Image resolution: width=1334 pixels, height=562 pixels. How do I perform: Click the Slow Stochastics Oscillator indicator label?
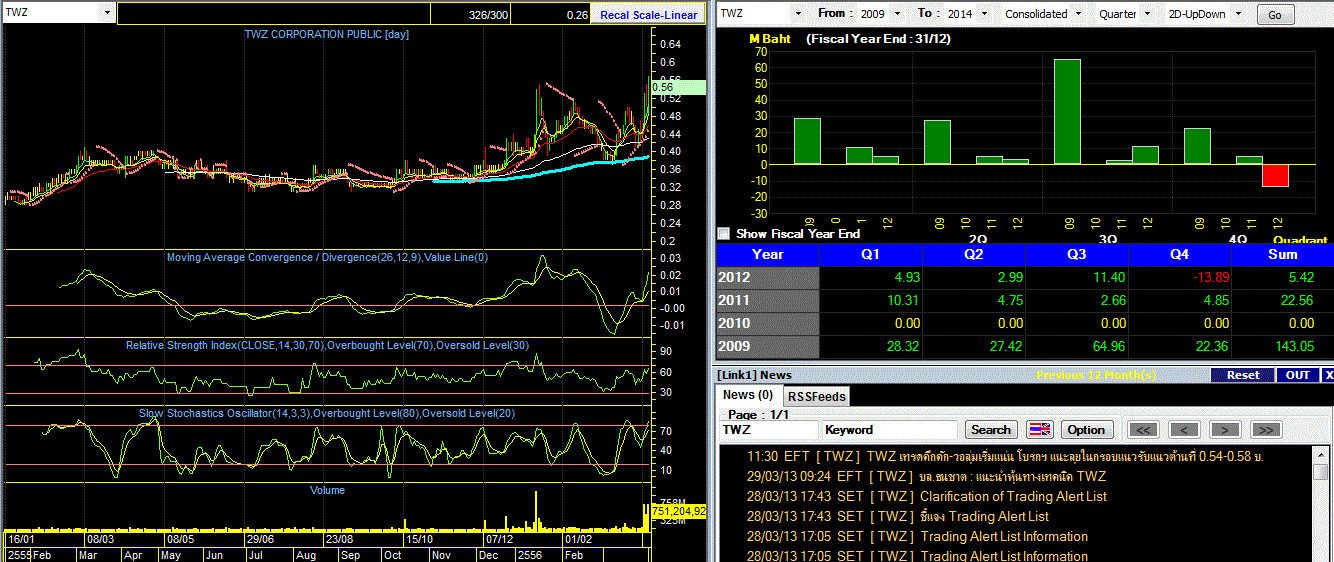[x=326, y=413]
